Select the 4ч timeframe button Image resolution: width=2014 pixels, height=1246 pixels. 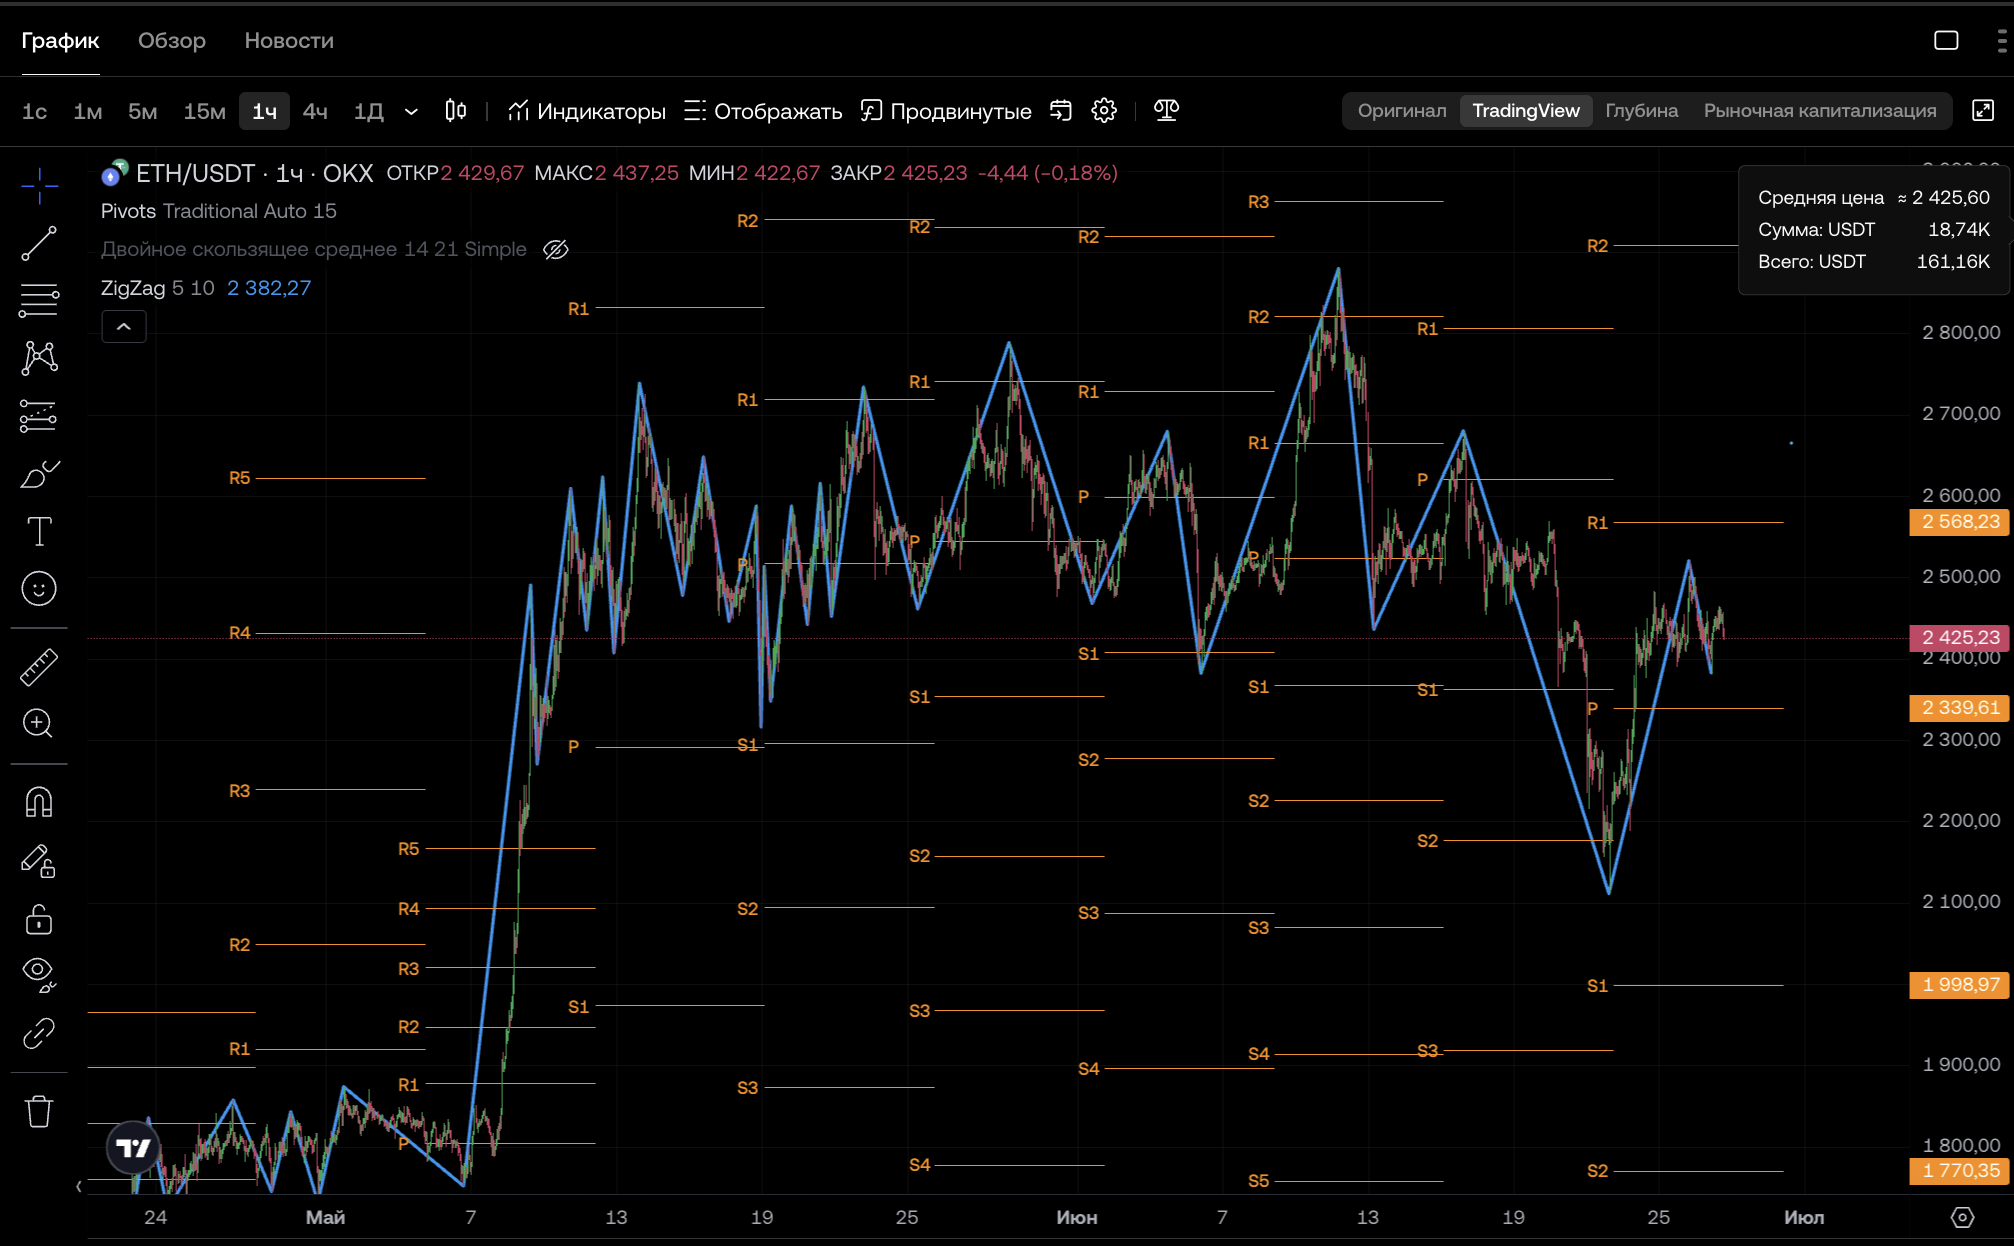315,111
